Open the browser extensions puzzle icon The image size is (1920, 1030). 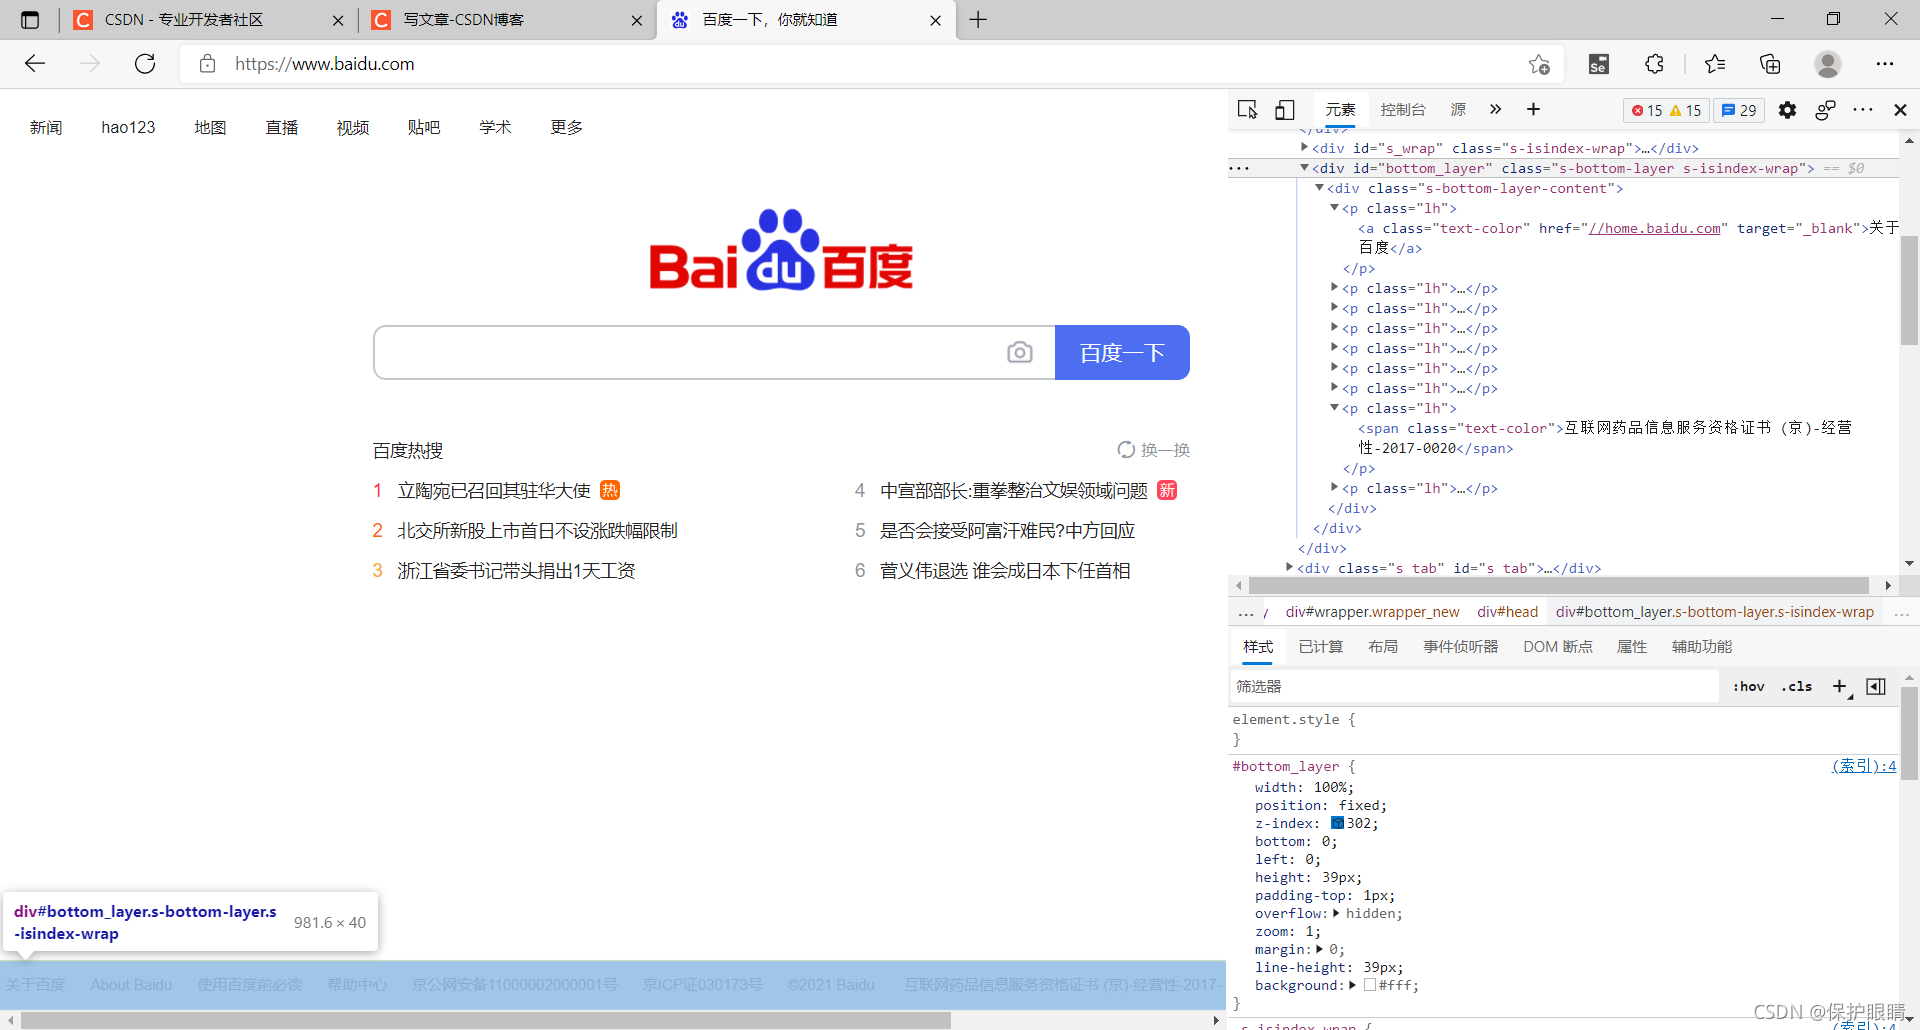1655,64
